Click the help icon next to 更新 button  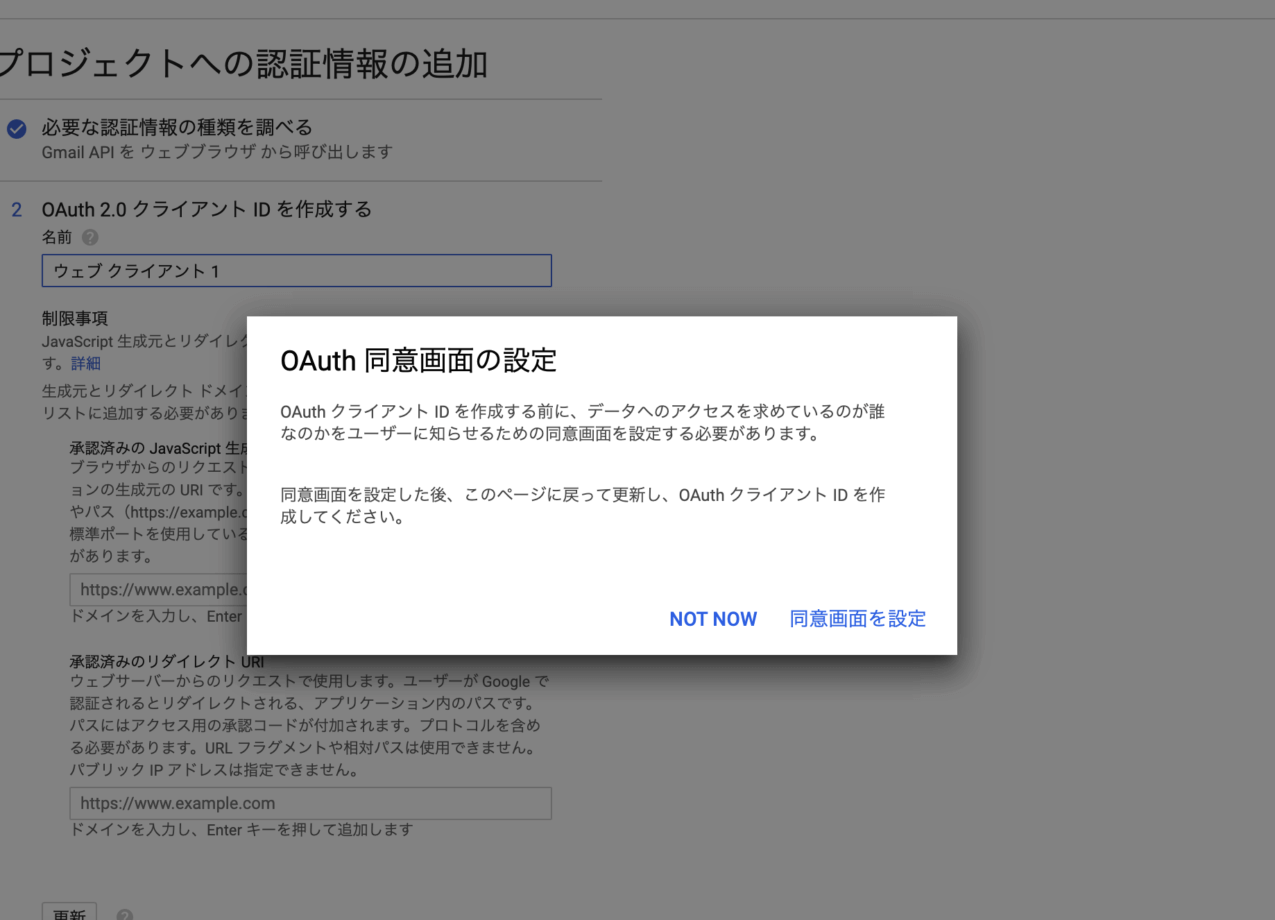[x=124, y=915]
